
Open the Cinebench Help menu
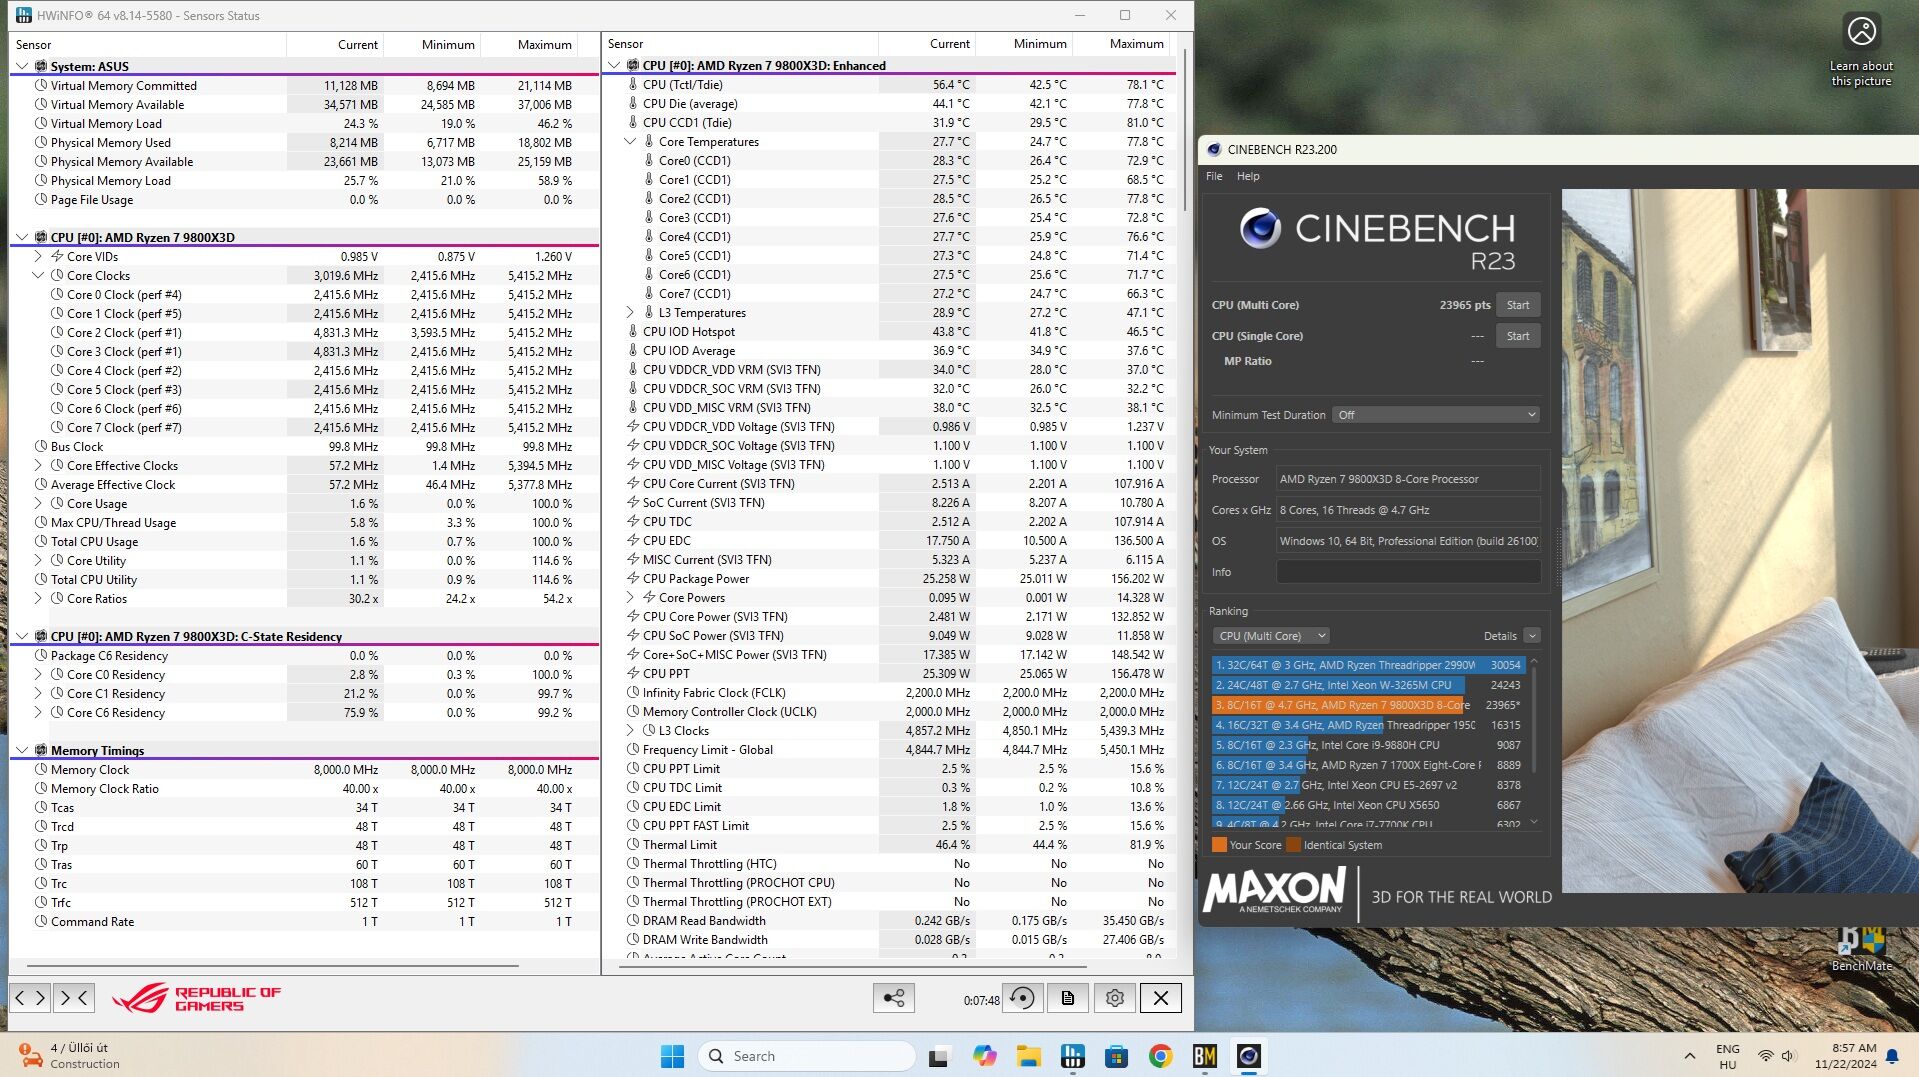point(1248,176)
